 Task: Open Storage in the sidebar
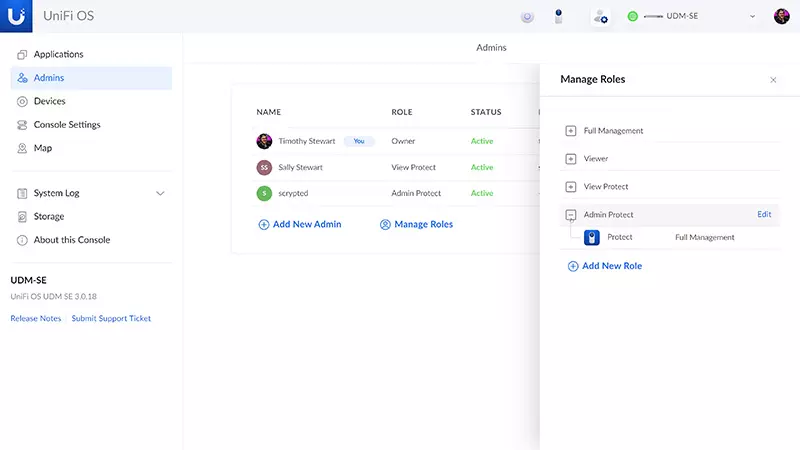click(x=91, y=216)
